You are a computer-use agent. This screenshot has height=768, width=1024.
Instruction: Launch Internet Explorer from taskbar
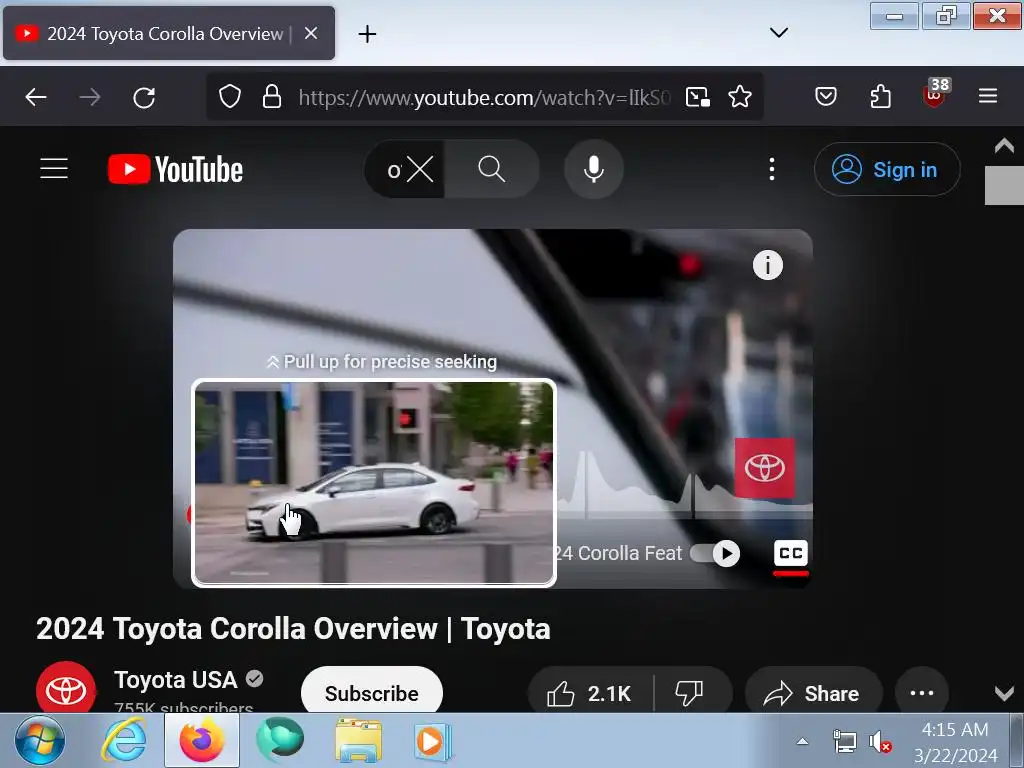tap(123, 741)
